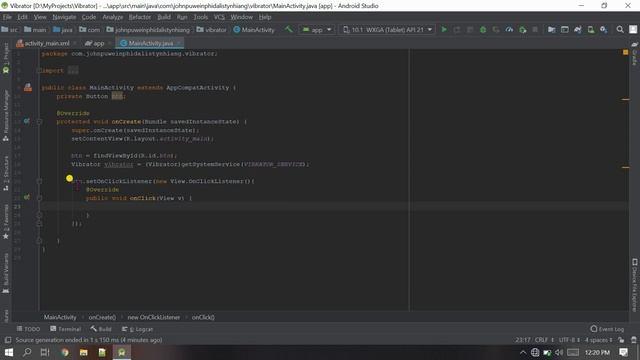Toggle the Gradle tool window on right
Screen dimensions: 640x360
point(635,53)
